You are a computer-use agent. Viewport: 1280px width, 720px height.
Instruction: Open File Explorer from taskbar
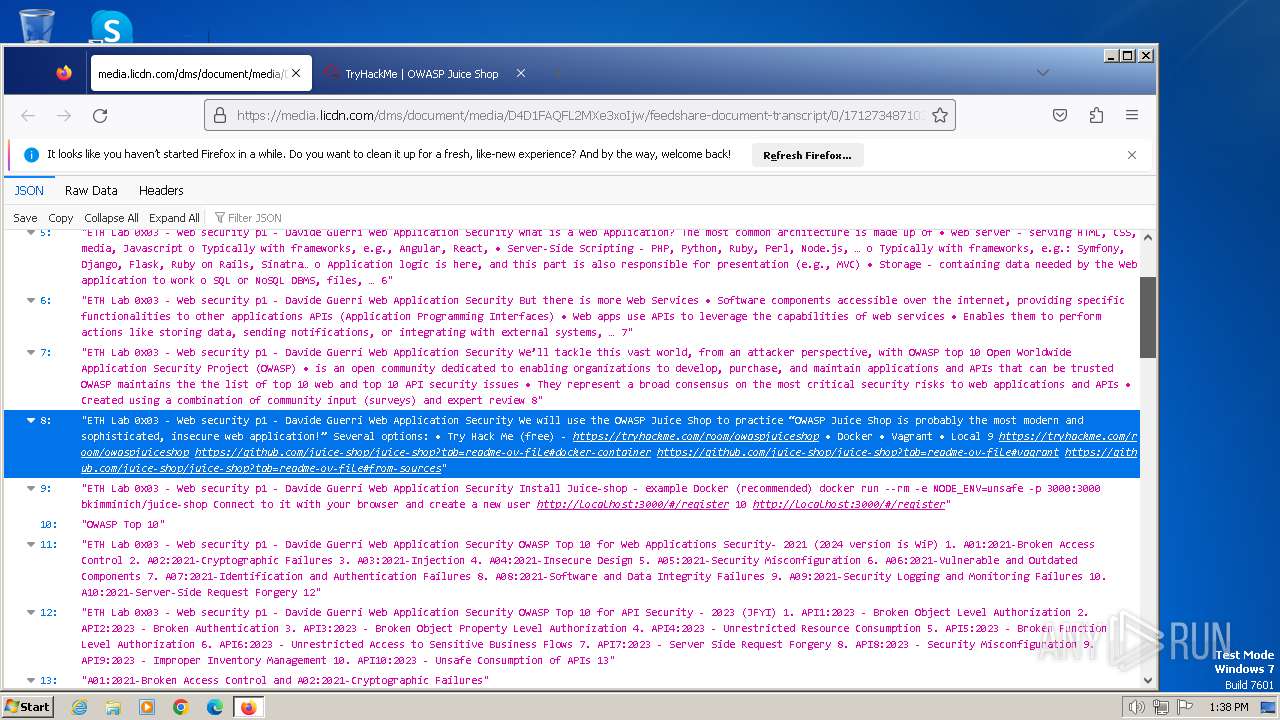click(113, 707)
